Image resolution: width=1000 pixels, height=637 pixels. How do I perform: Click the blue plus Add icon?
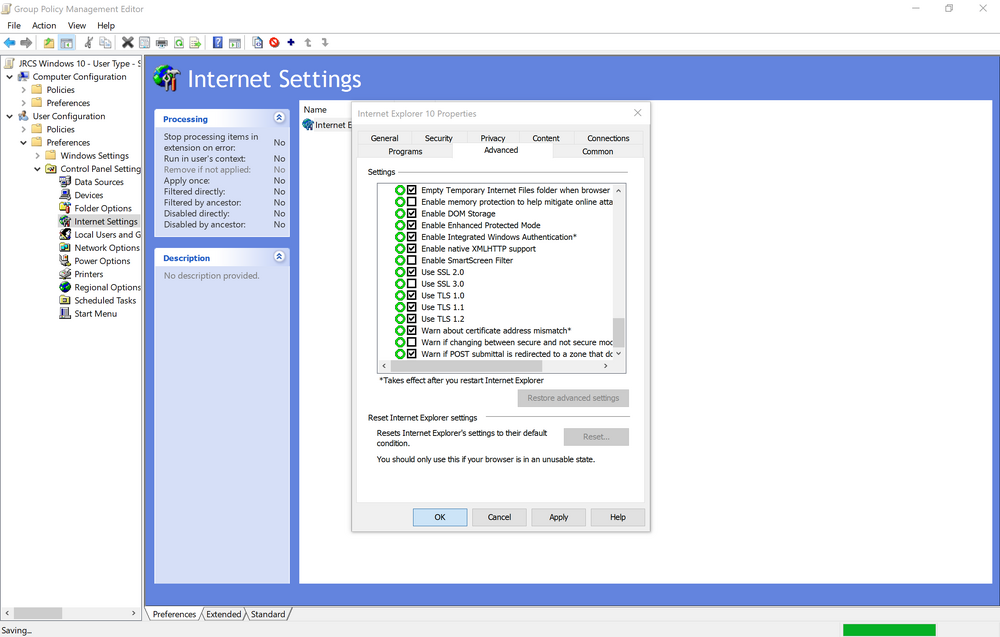tap(291, 43)
